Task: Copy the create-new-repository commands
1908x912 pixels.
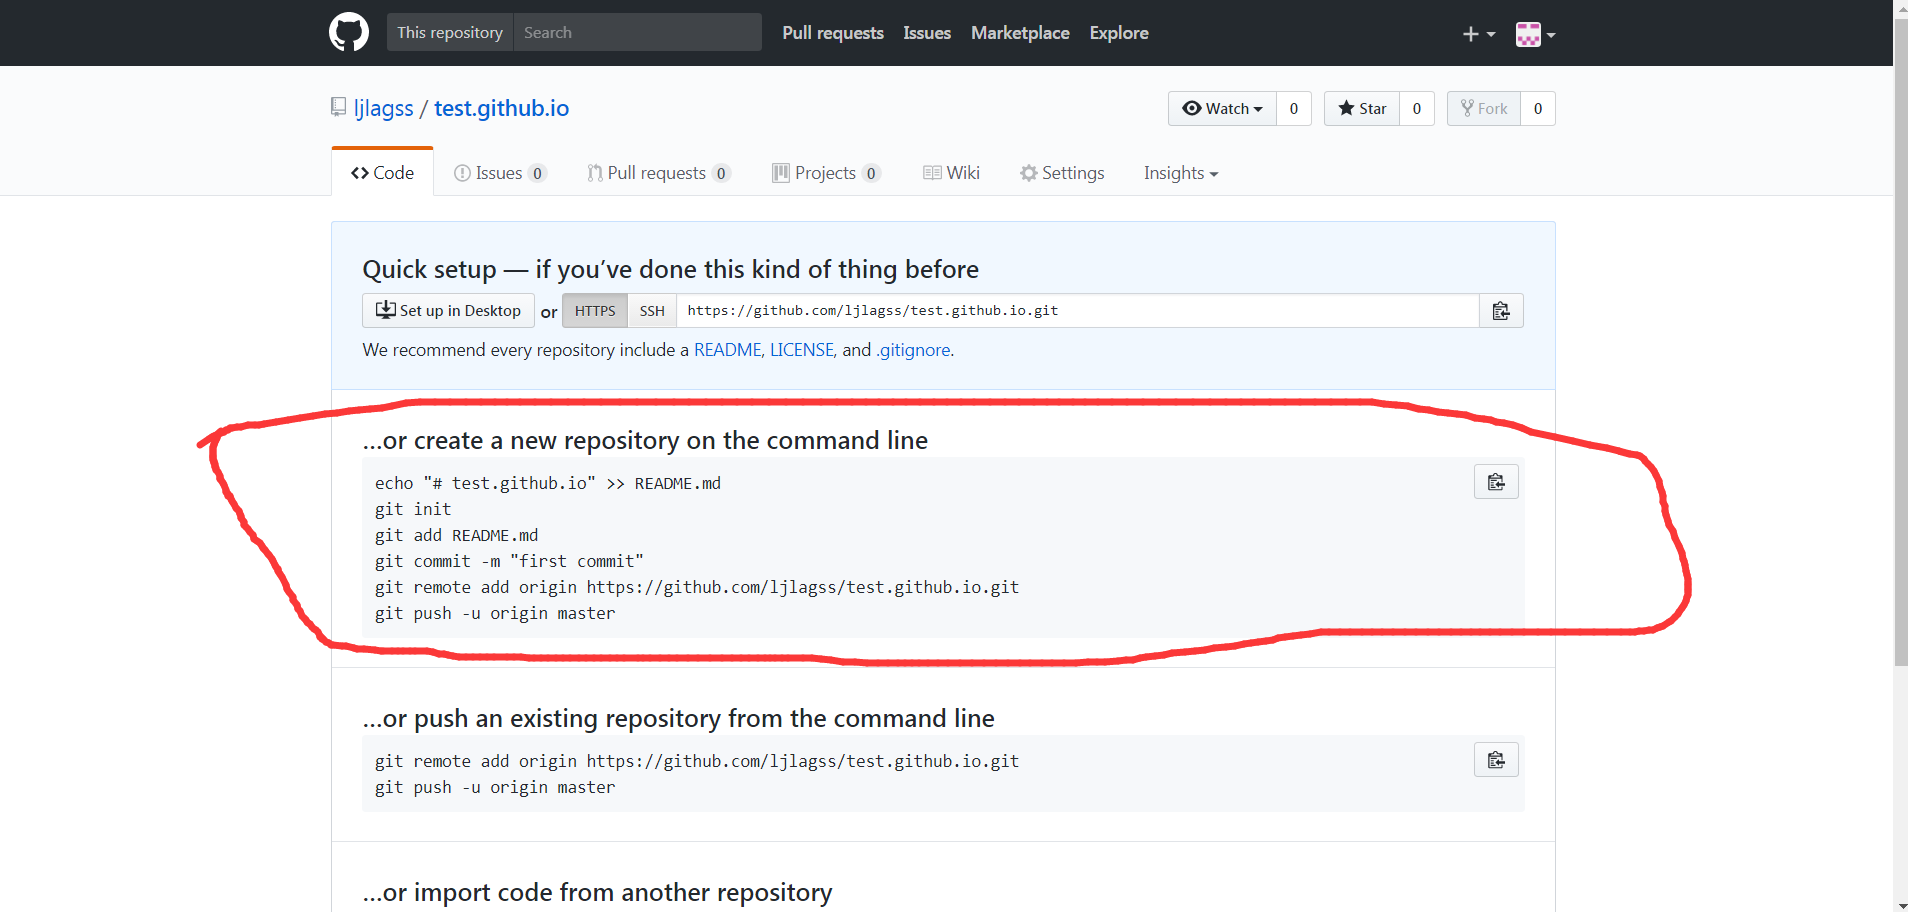Action: [x=1496, y=482]
